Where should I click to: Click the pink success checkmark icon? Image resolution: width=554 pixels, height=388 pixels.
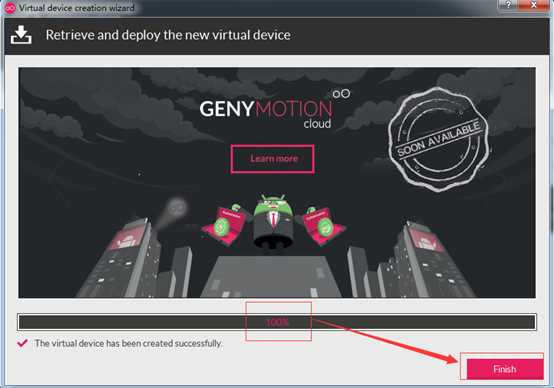click(x=22, y=343)
